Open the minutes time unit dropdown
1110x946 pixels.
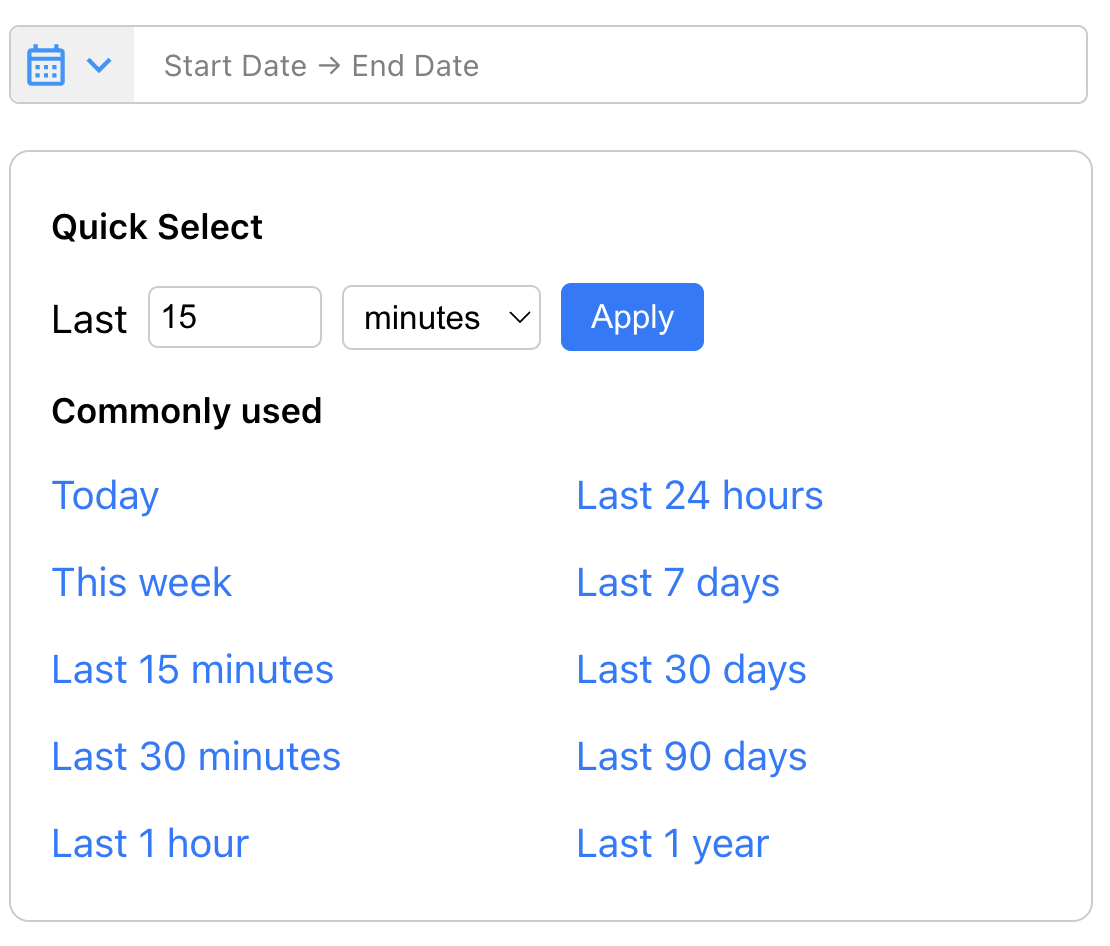441,318
